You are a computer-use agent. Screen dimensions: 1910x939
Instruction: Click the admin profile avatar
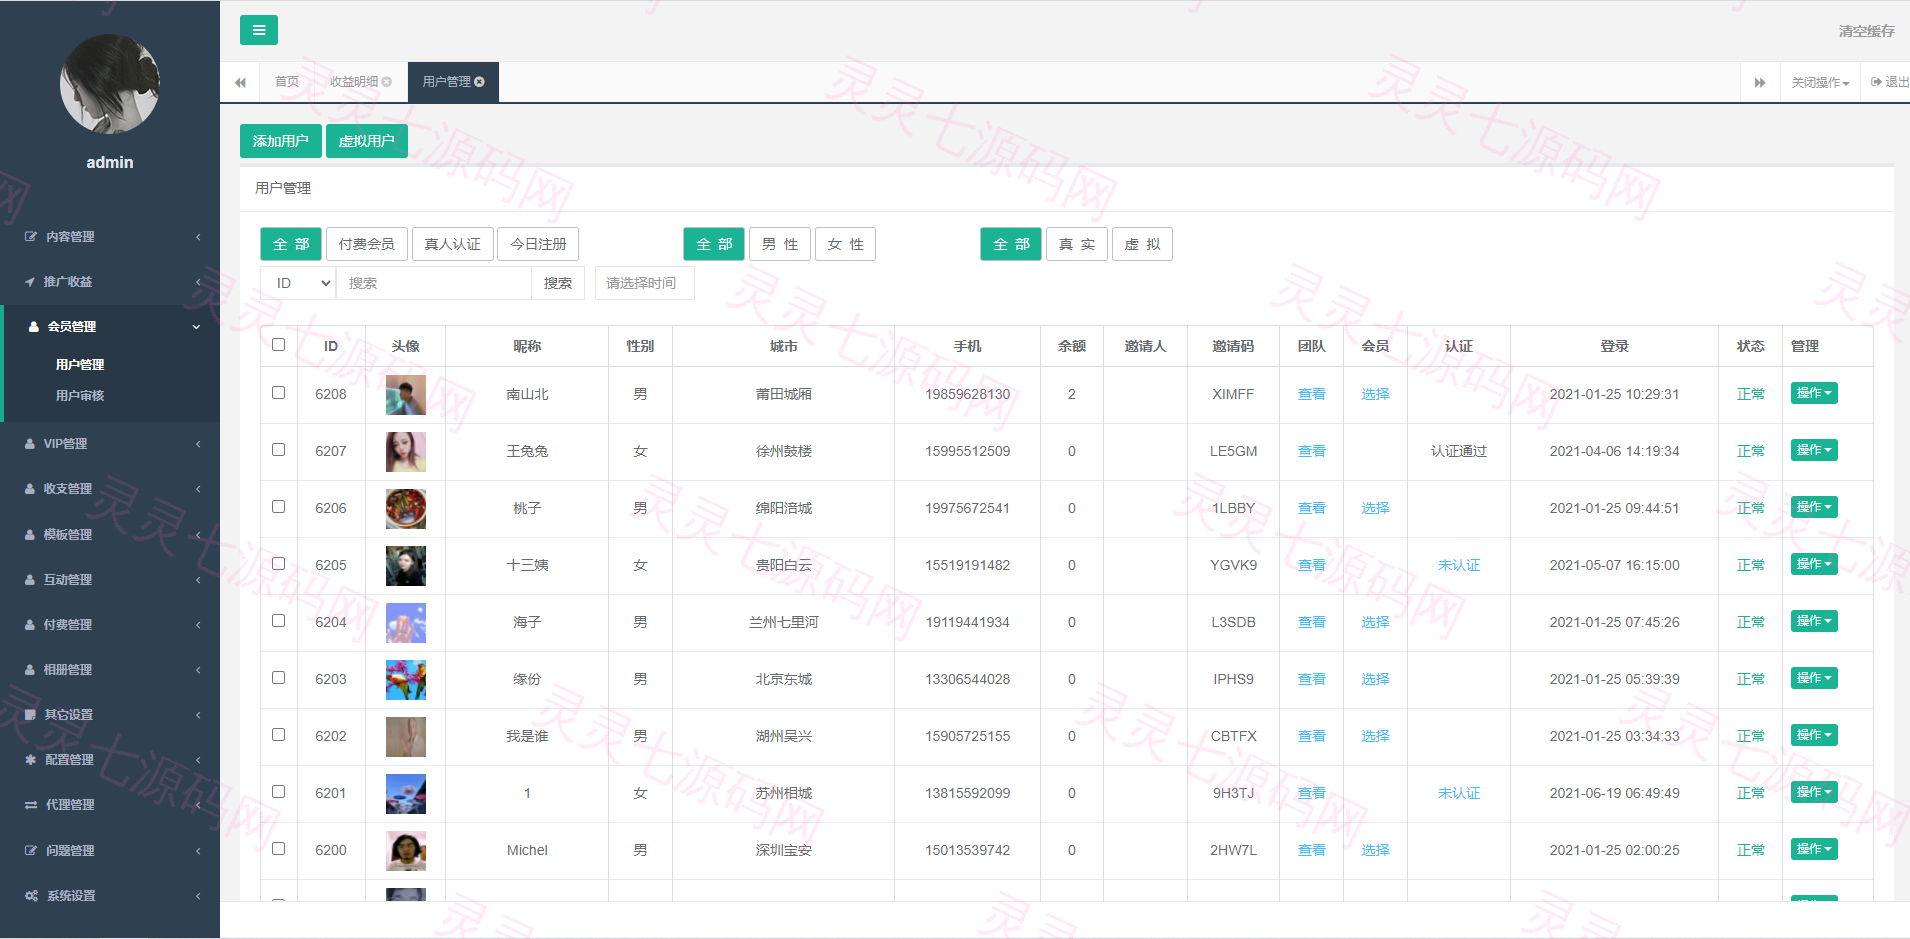110,84
